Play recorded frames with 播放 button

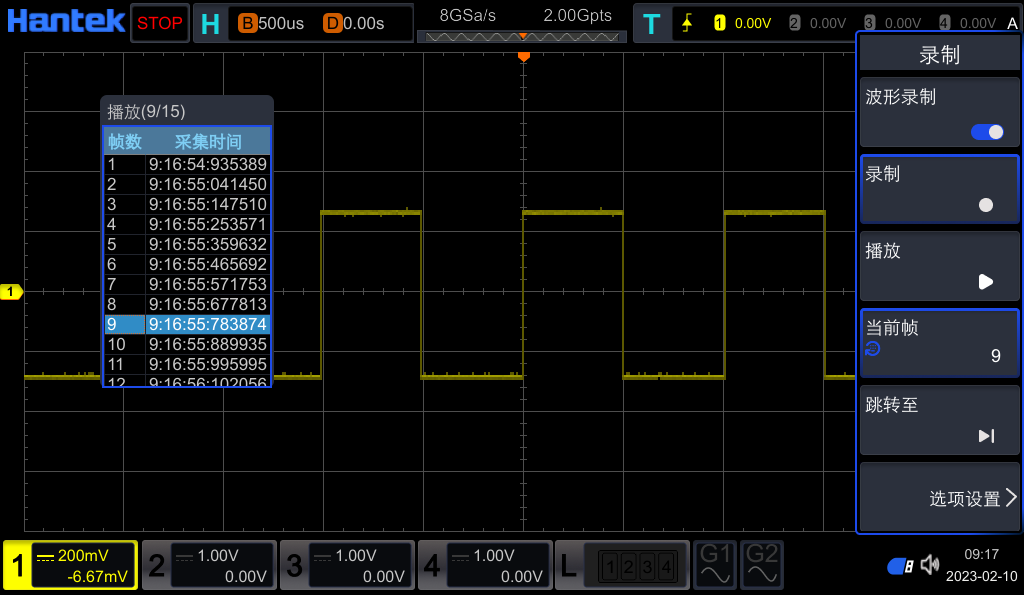(939, 265)
